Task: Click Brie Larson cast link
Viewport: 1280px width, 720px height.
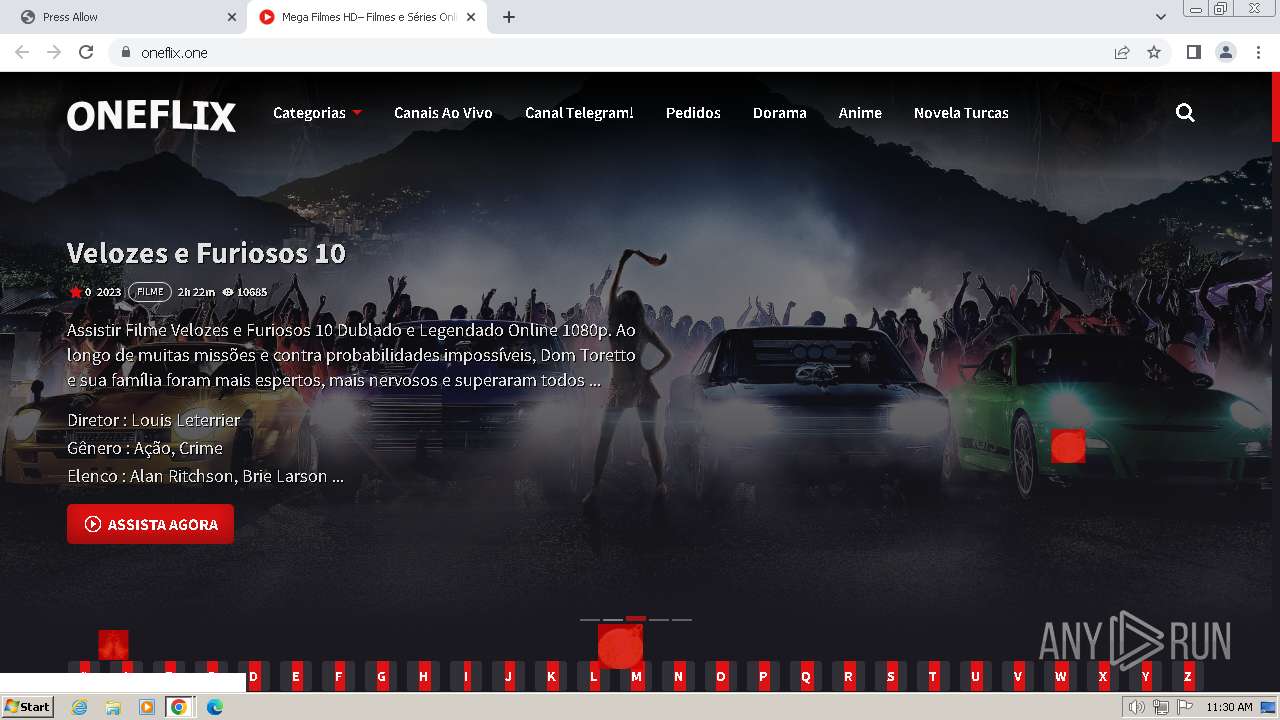Action: click(285, 476)
